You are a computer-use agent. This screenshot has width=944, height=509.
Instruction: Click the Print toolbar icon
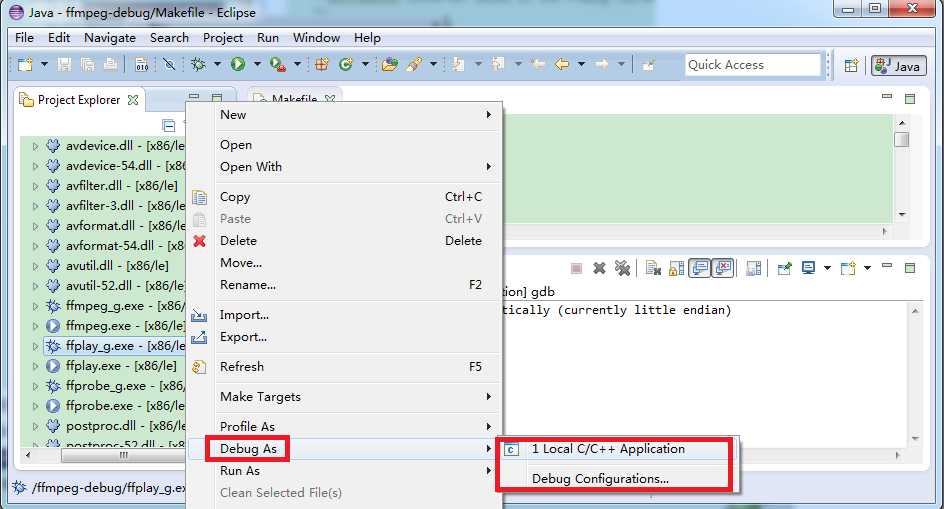pyautogui.click(x=110, y=64)
